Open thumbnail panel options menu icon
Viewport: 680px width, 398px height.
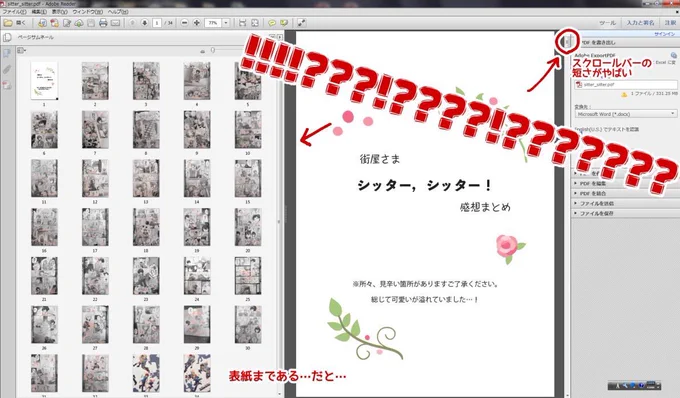click(x=21, y=51)
